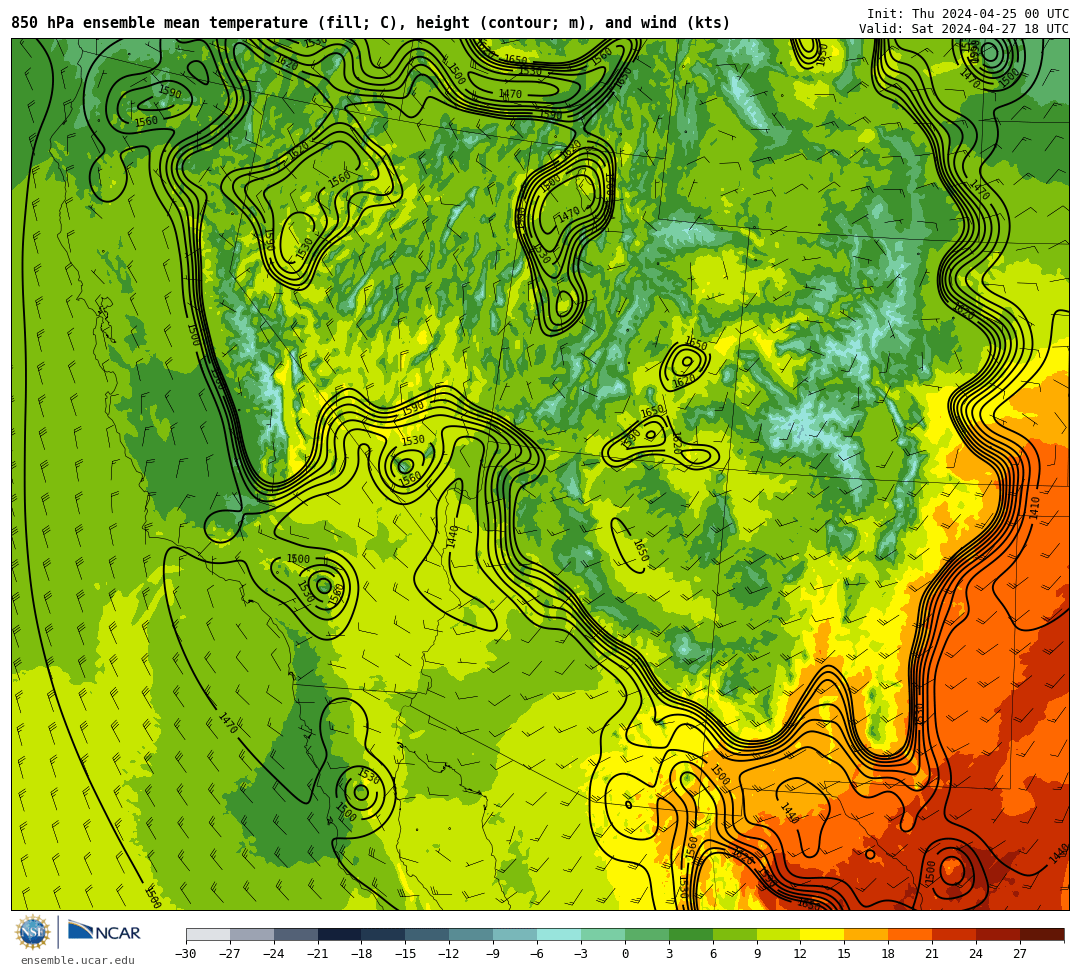This screenshot has height=973, width=1080.
Task: Click the NCAR logo
Action: tap(104, 932)
